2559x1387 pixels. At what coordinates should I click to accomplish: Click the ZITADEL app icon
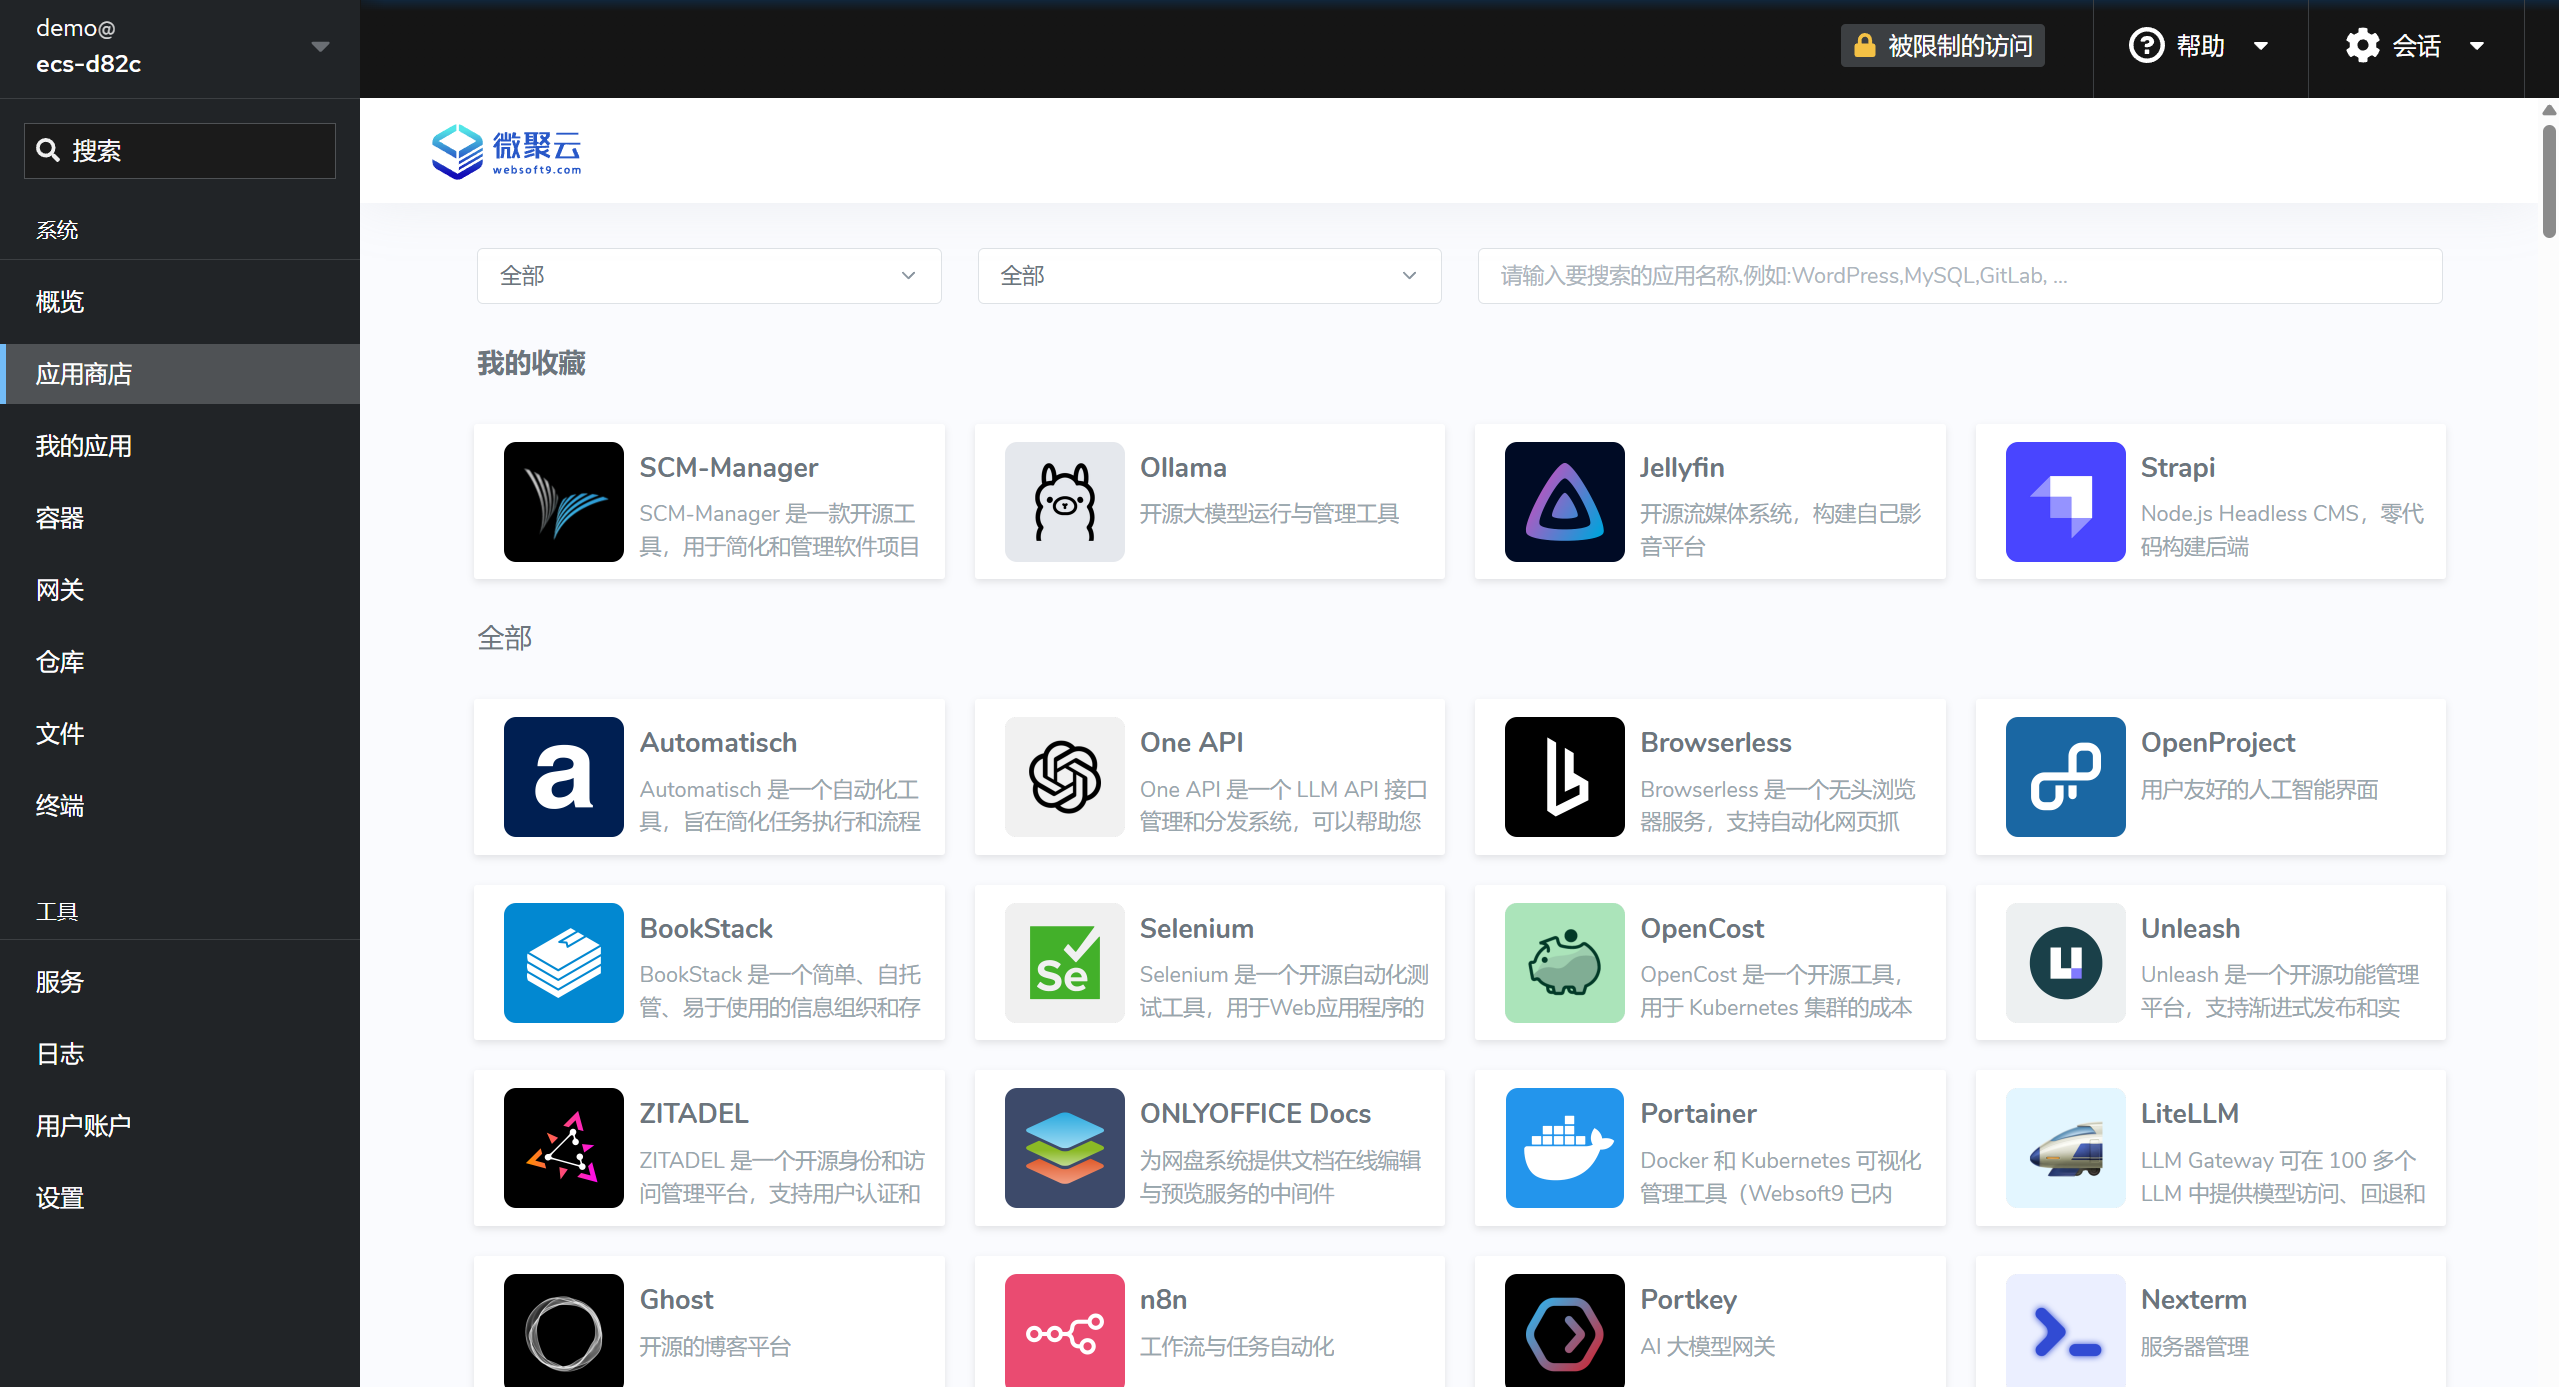pos(564,1148)
